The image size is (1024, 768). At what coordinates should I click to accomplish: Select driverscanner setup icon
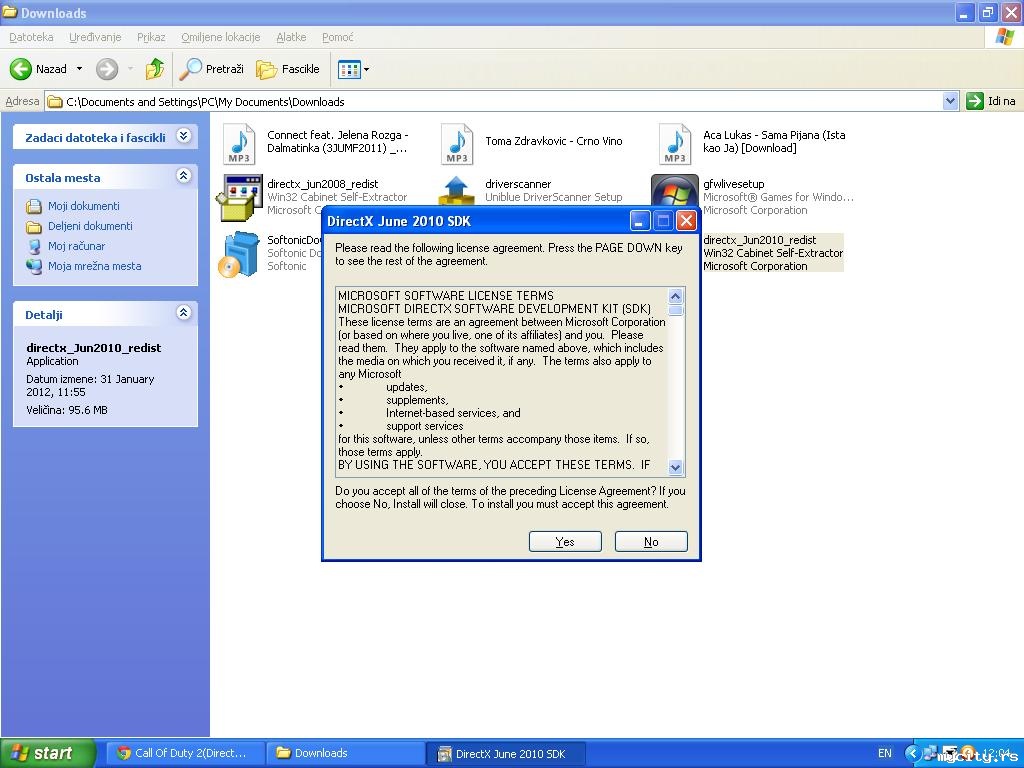coord(456,191)
